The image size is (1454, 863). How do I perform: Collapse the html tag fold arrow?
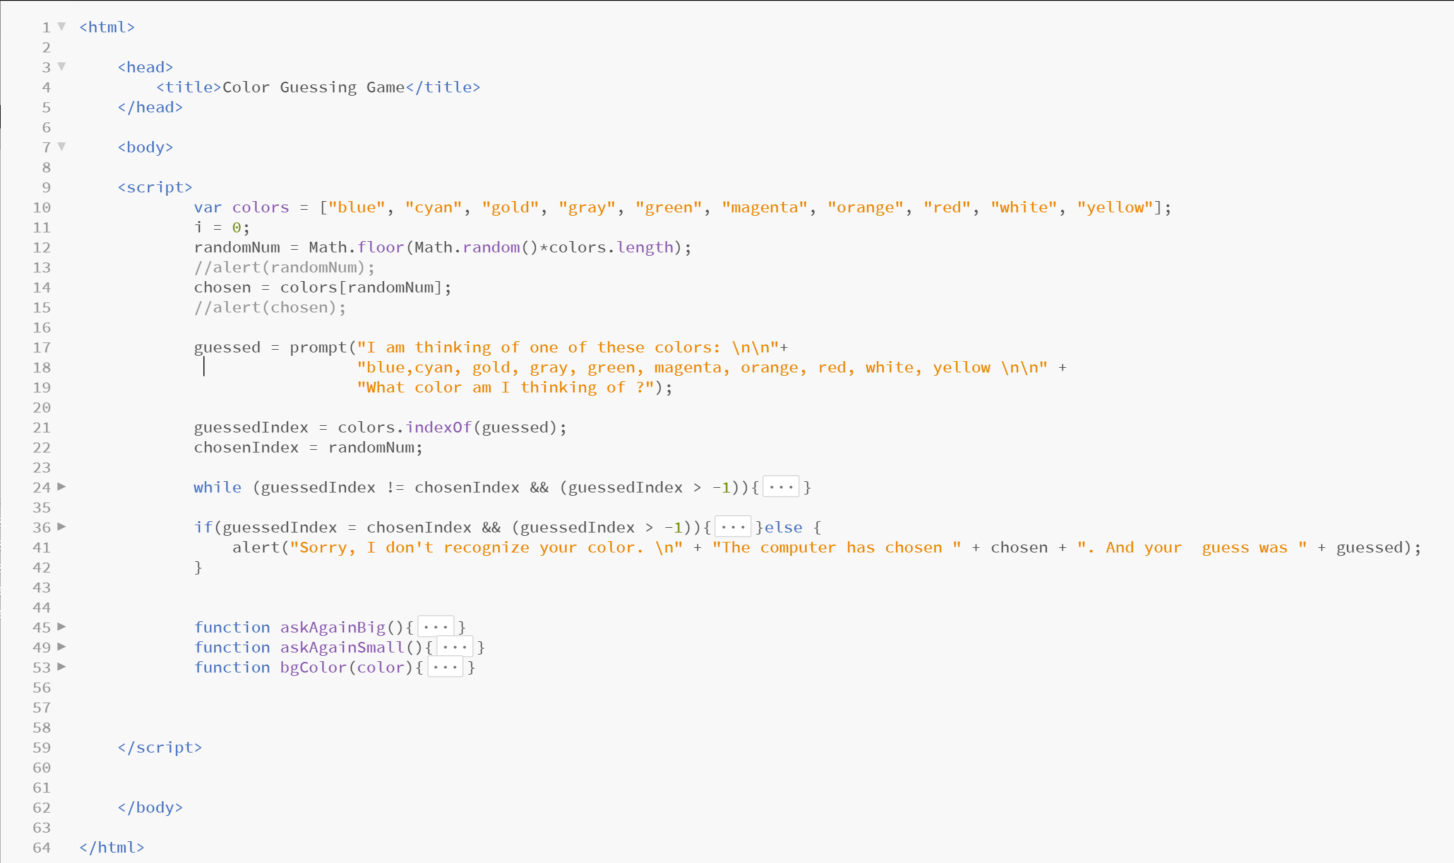tap(62, 27)
